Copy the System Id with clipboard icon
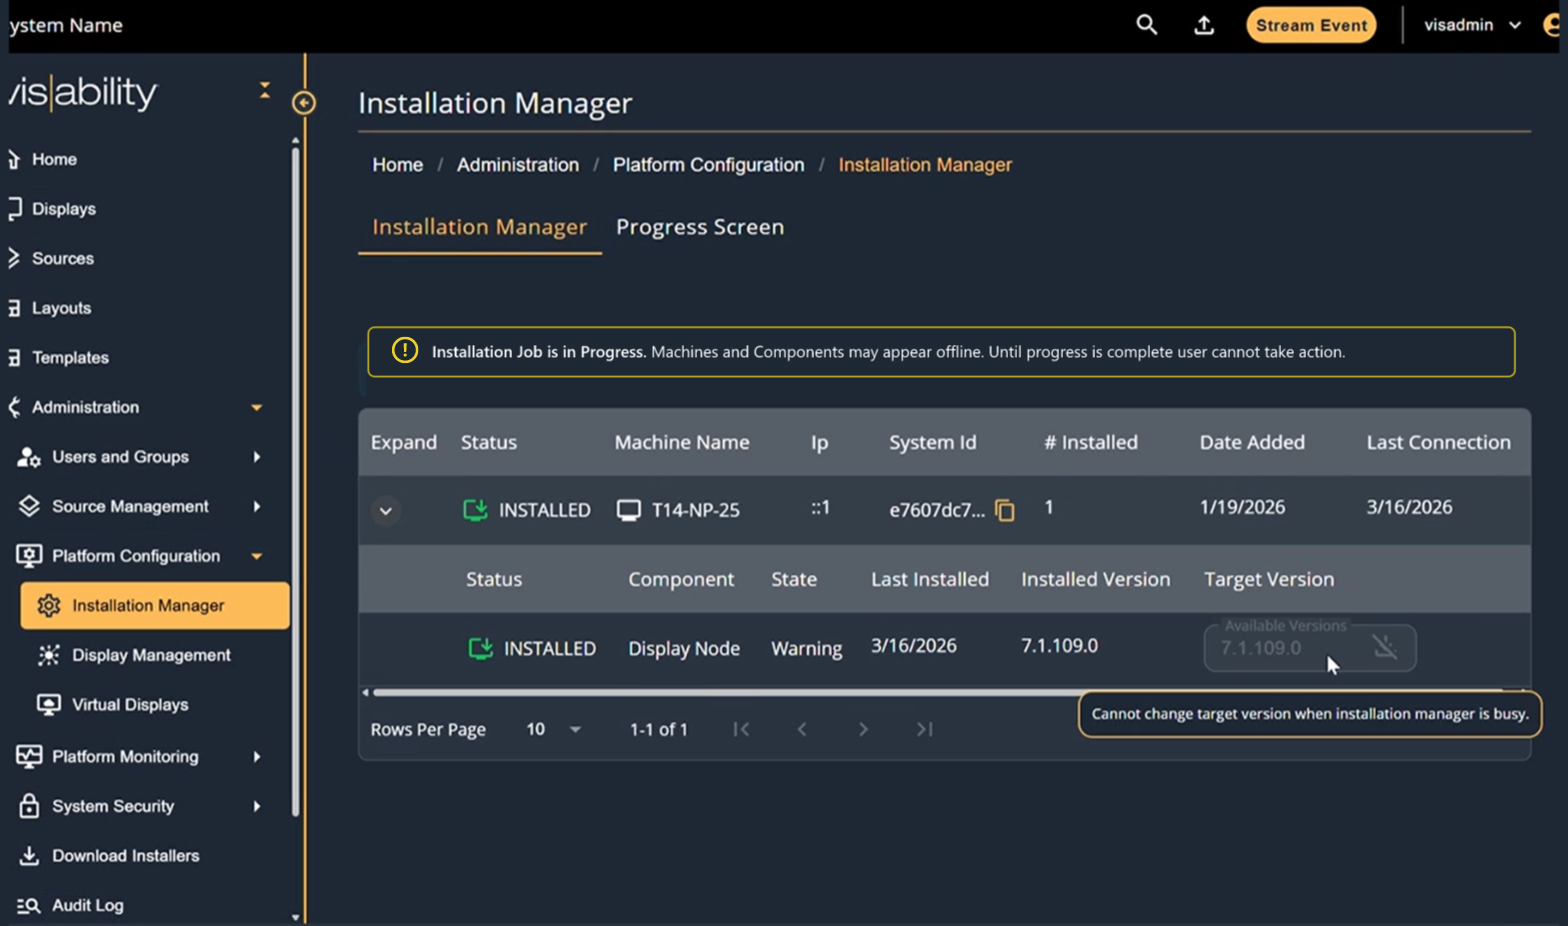1568x926 pixels. pos(1005,510)
